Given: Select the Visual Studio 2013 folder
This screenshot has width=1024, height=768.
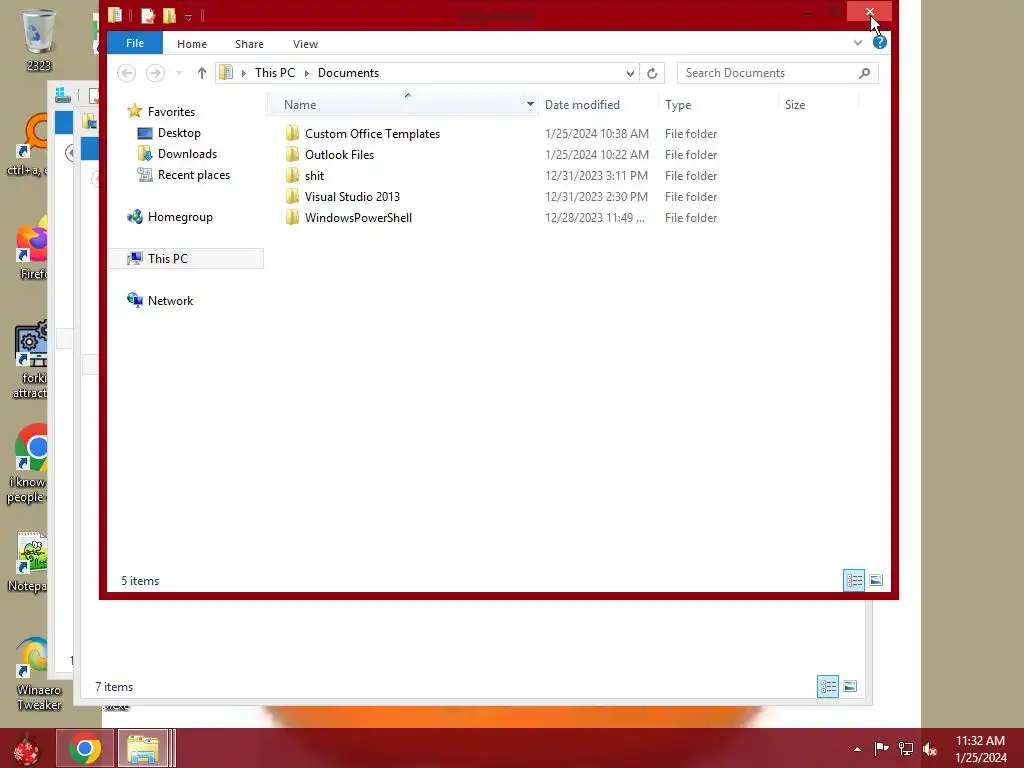Looking at the screenshot, I should 352,197.
